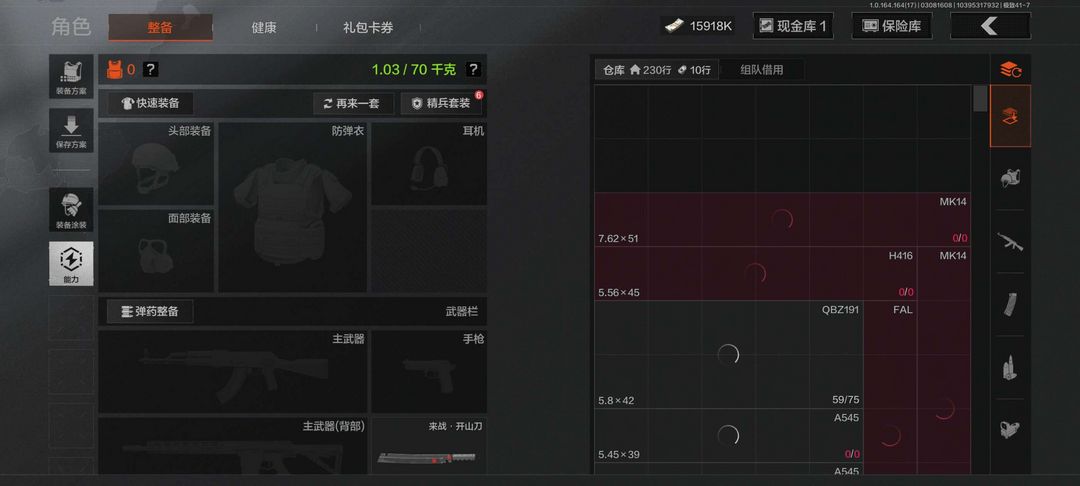Select the 能力 lightning ability icon
This screenshot has width=1080, height=486.
pos(71,264)
